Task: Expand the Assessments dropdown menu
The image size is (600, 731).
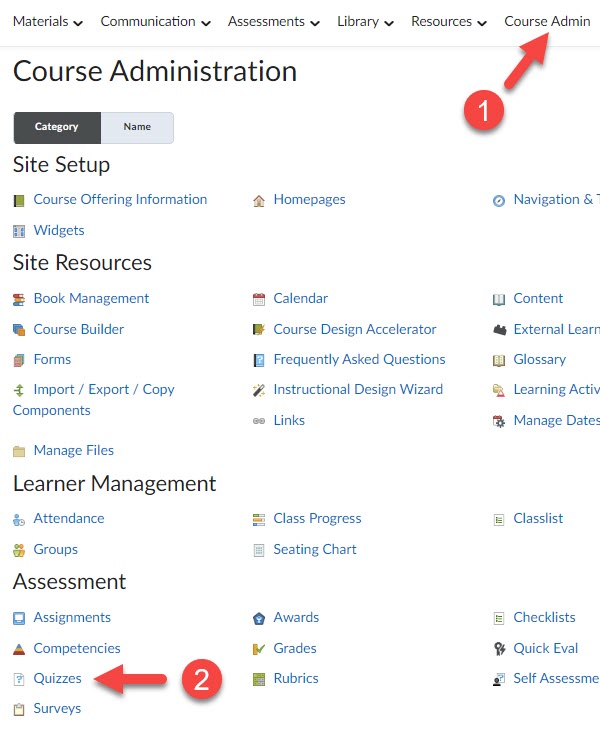Action: (x=273, y=21)
